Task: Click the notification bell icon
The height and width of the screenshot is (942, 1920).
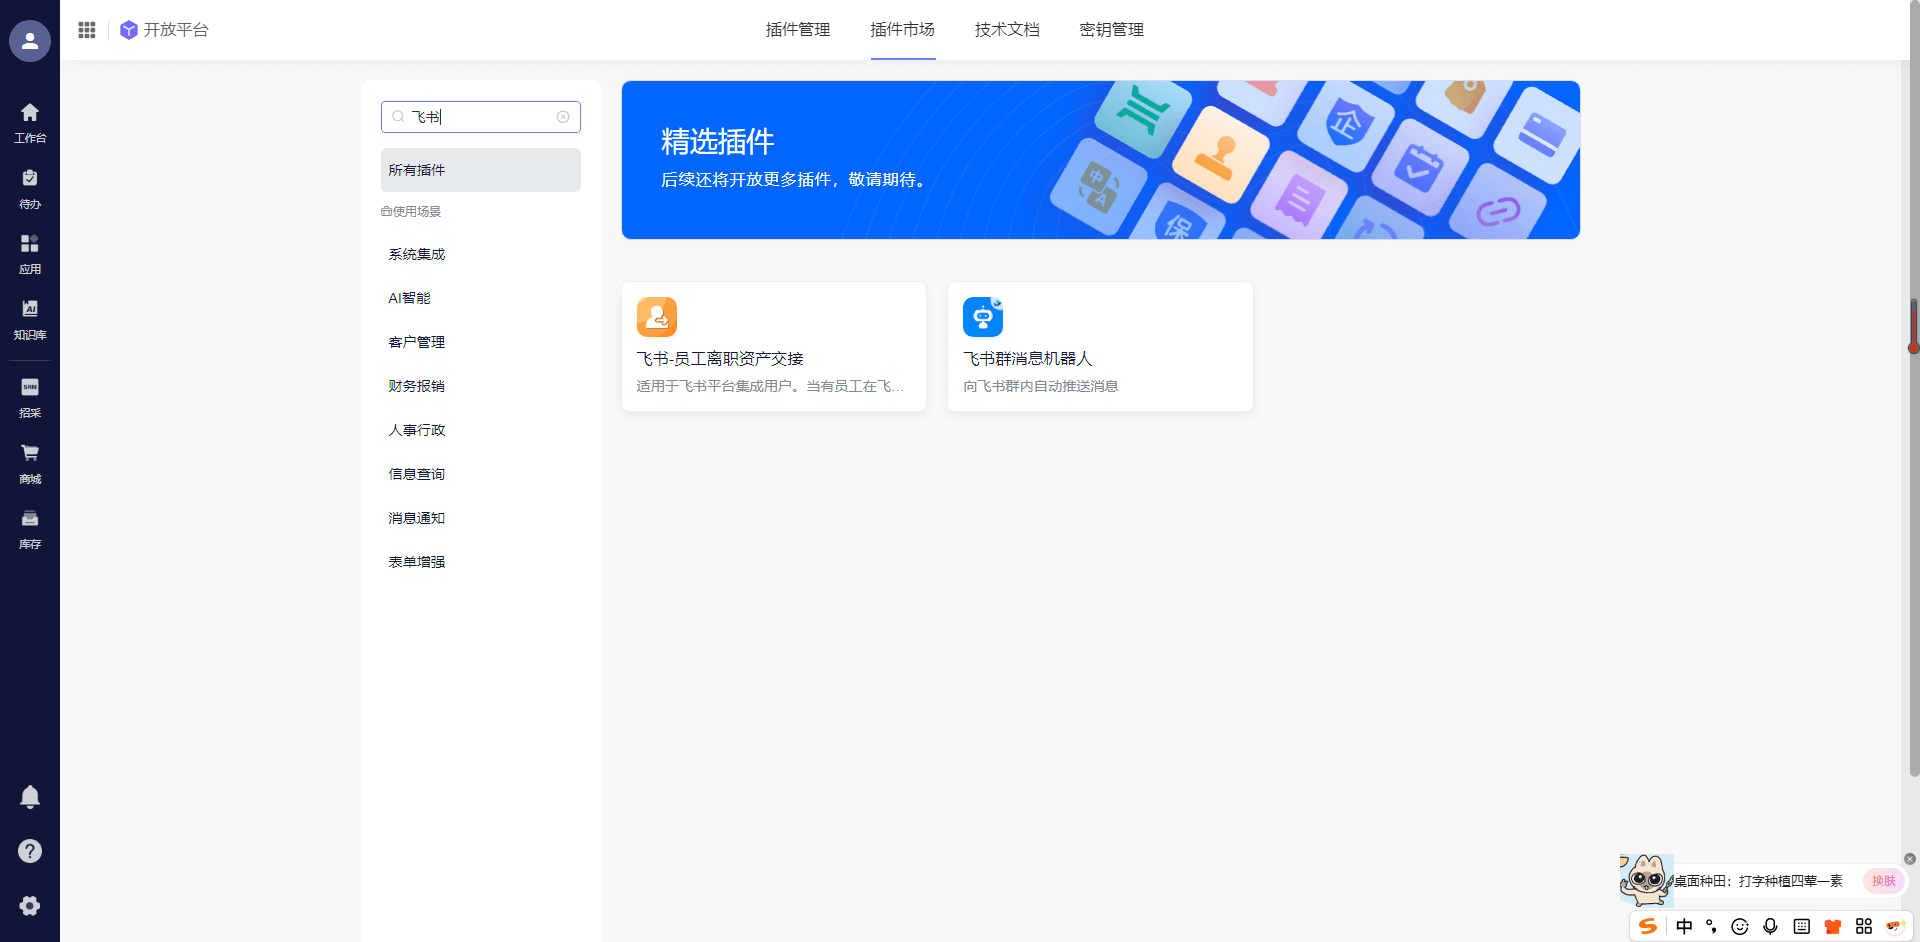Action: 30,797
